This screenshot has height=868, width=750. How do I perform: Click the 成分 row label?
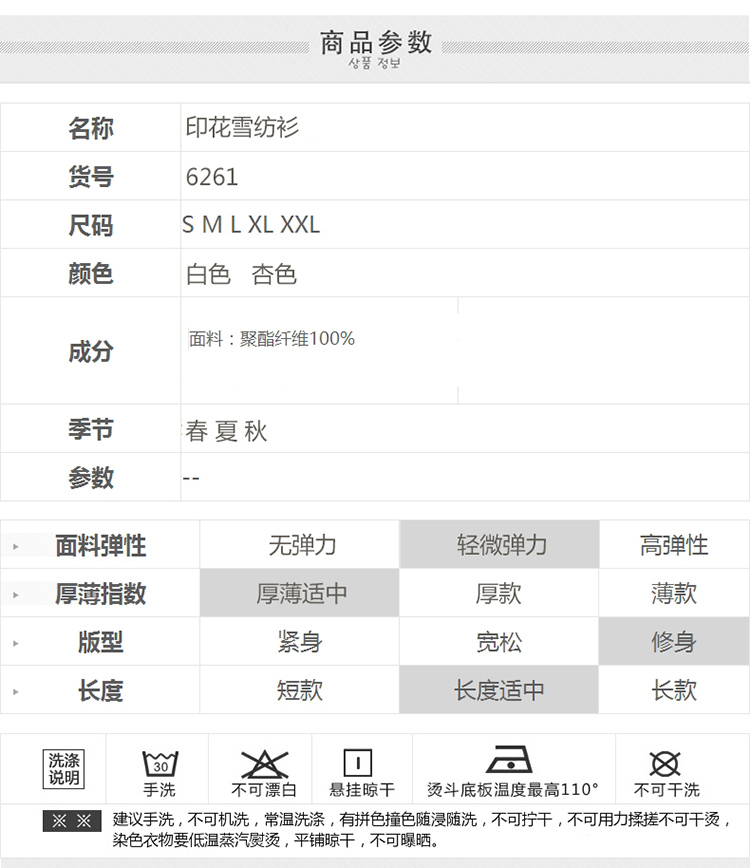coord(91,352)
